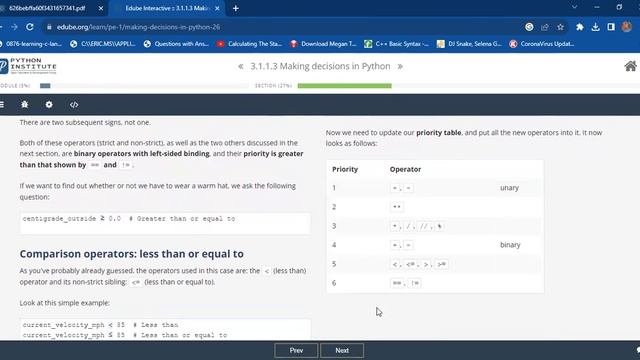The width and height of the screenshot is (640, 360).
Task: Open the C:\ERIC.MS\APPLI bookmark
Action: tap(103, 44)
